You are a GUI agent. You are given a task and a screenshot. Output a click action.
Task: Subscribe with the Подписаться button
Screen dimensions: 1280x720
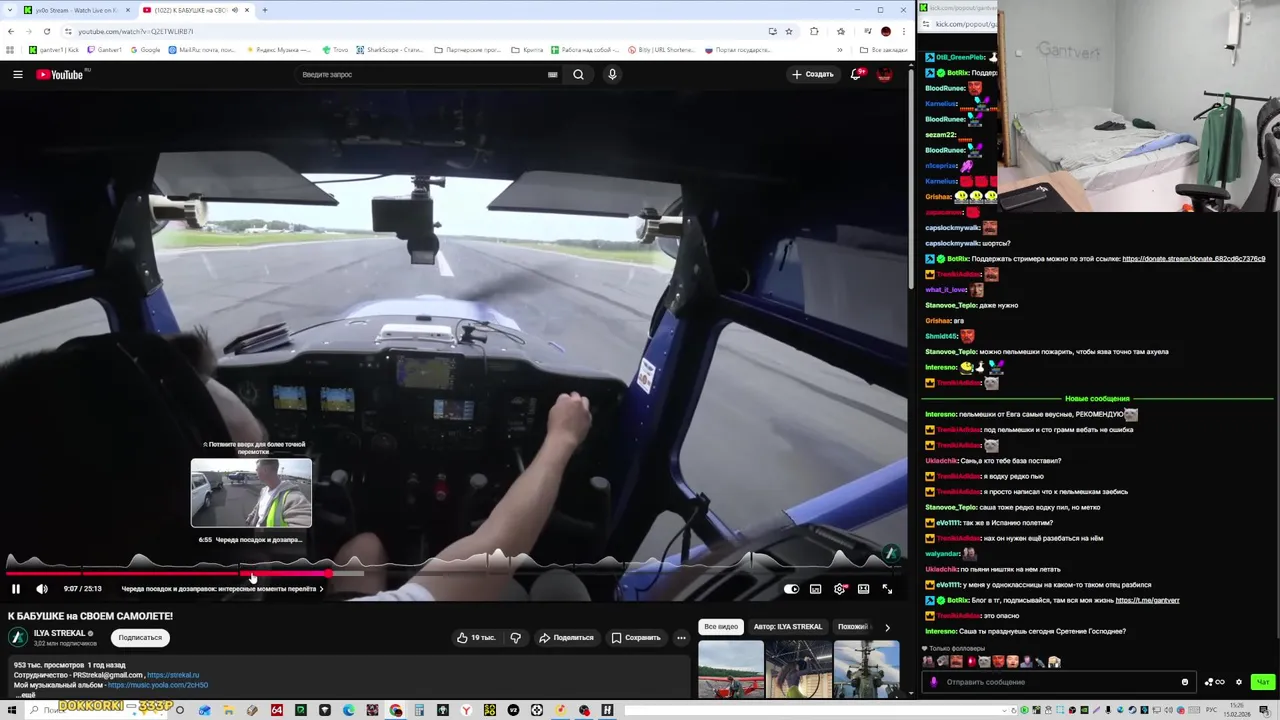tap(140, 637)
